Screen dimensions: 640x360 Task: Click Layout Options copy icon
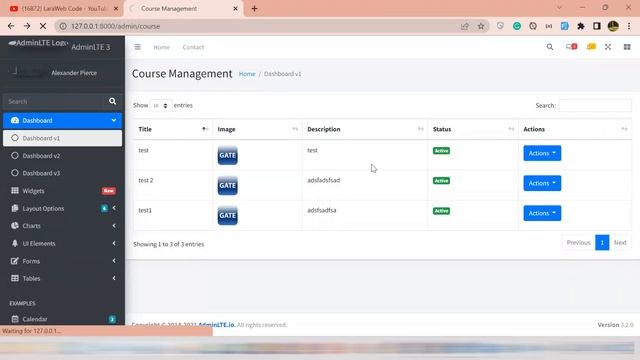tap(15, 208)
